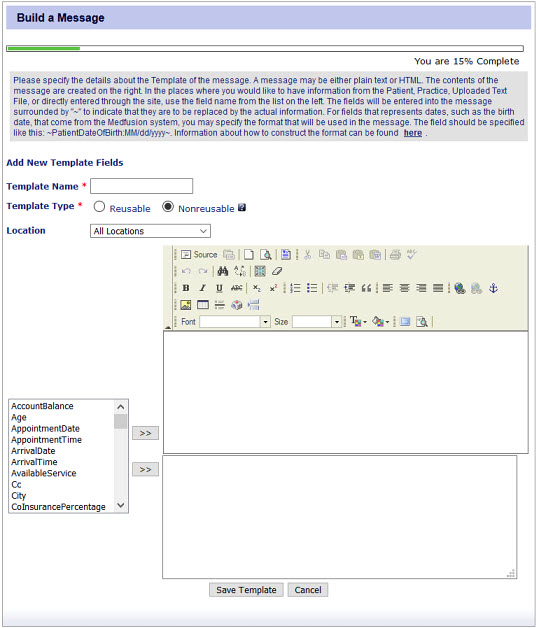Click the New Page icon in editor toolbar

[249, 255]
